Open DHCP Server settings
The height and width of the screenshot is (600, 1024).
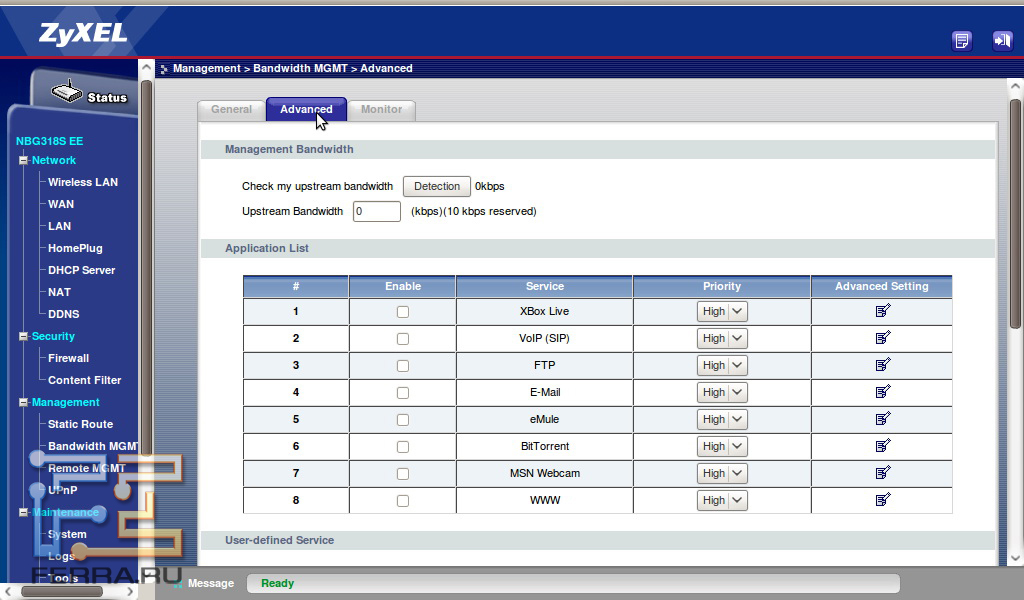[x=82, y=270]
